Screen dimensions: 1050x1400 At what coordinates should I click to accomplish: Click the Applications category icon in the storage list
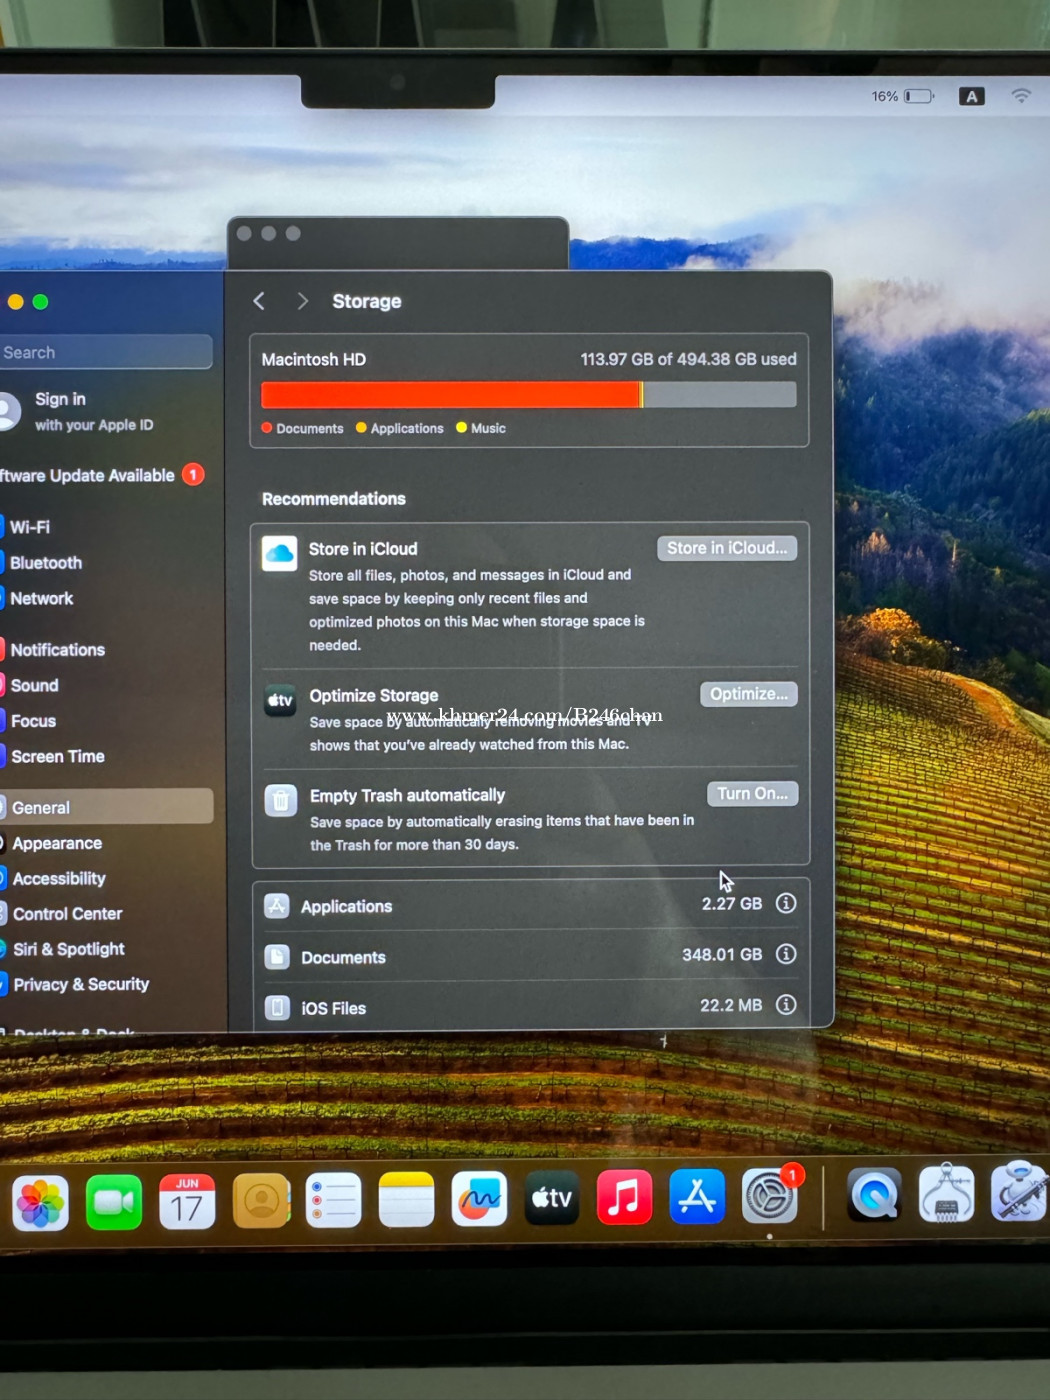point(277,906)
